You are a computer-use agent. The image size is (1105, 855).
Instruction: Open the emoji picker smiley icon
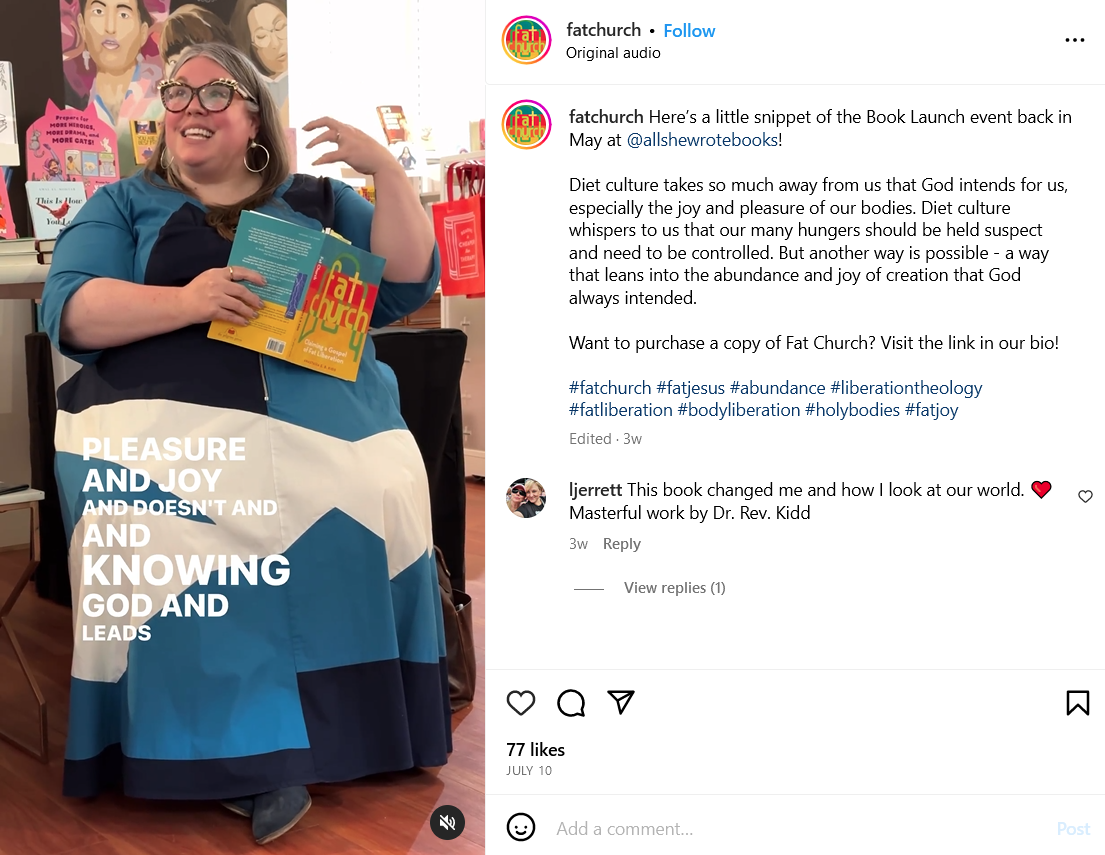click(521, 828)
